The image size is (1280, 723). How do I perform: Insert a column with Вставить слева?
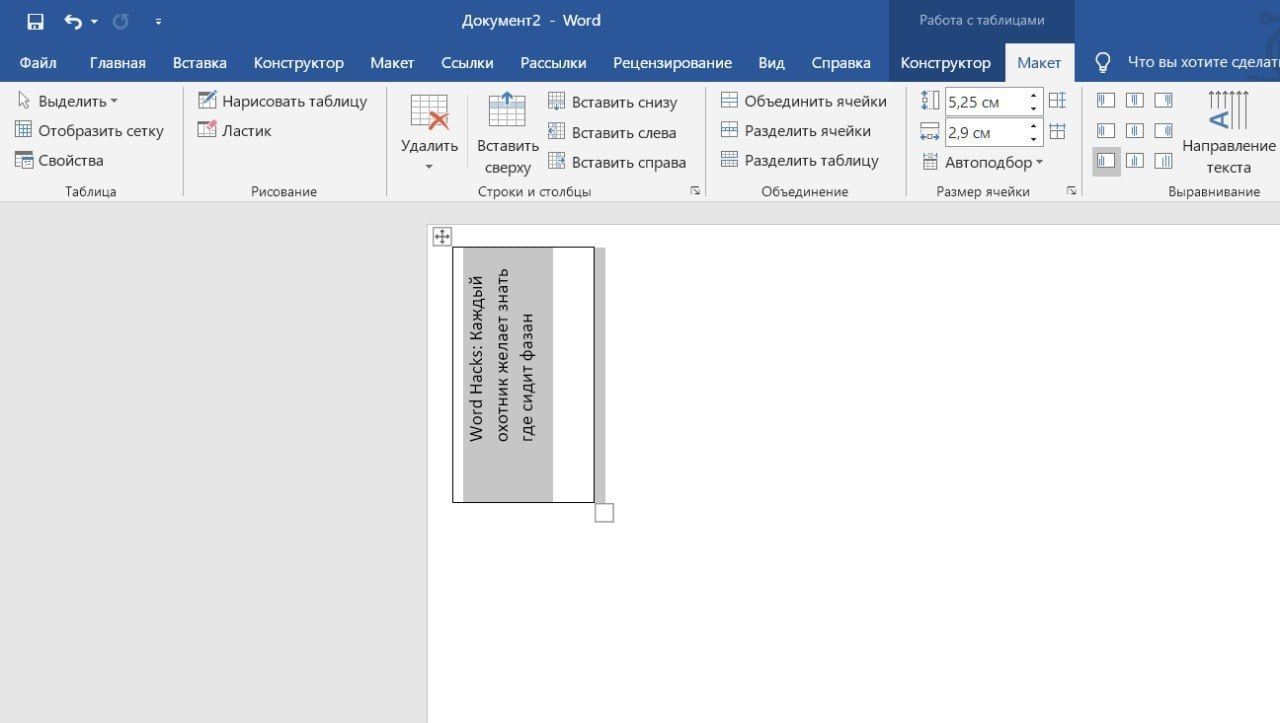[x=611, y=132]
